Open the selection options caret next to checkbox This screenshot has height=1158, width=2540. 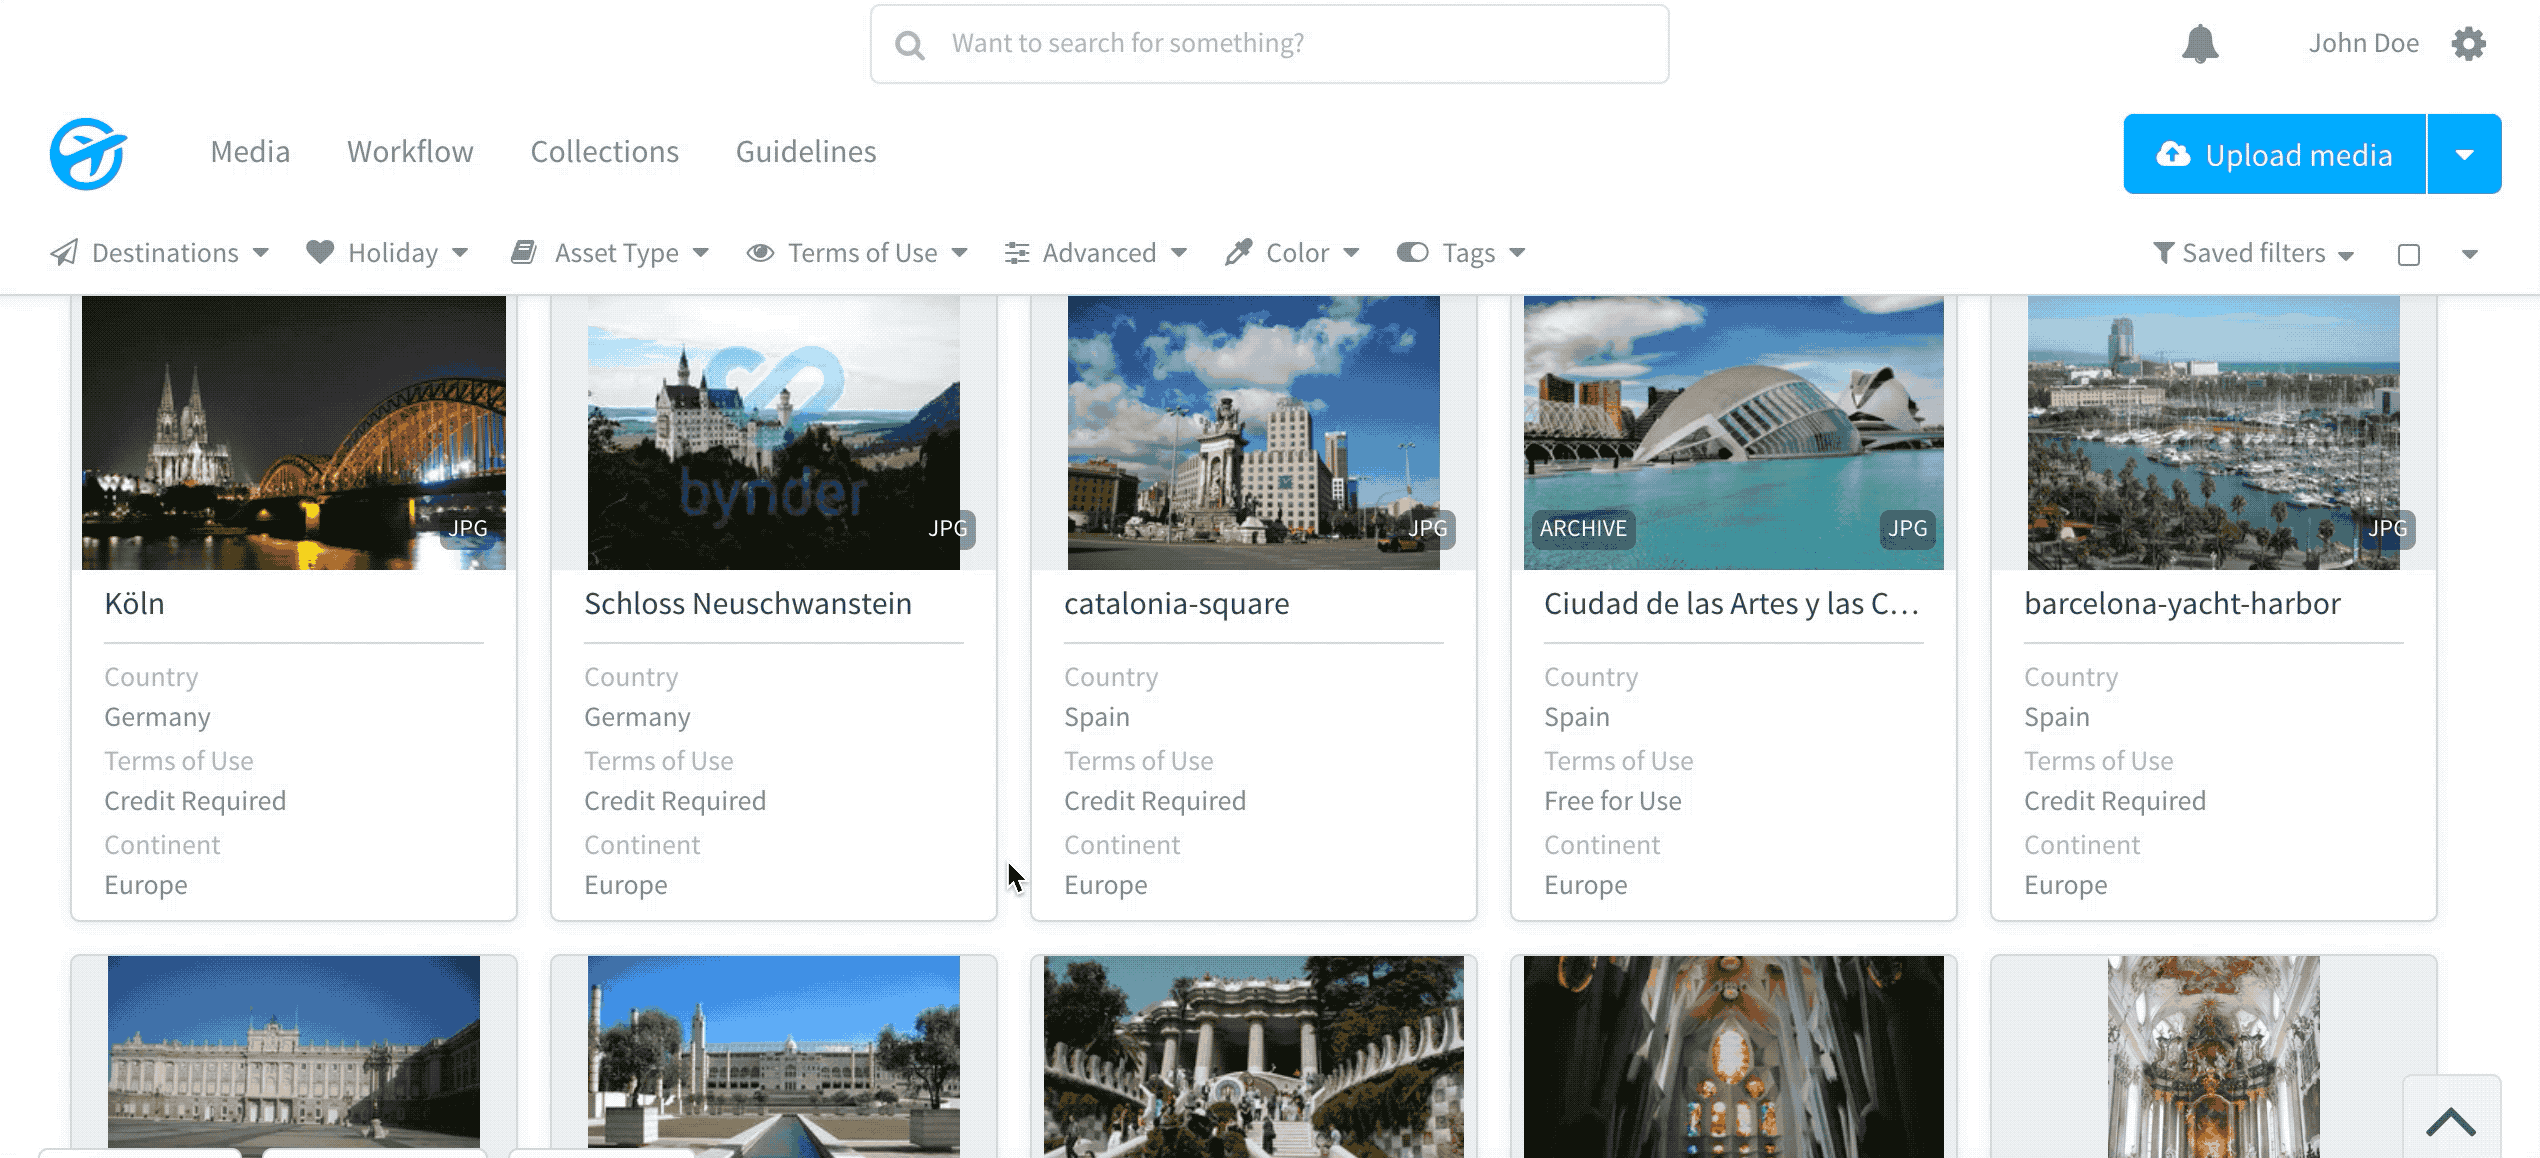click(2470, 255)
